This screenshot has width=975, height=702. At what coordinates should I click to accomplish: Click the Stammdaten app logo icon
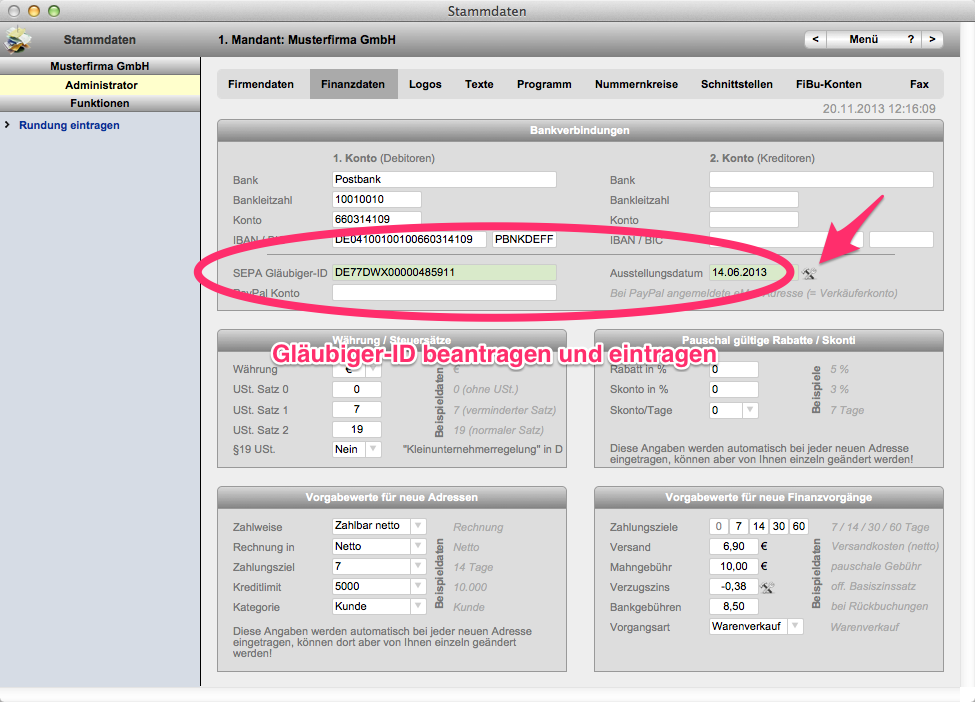click(x=18, y=40)
